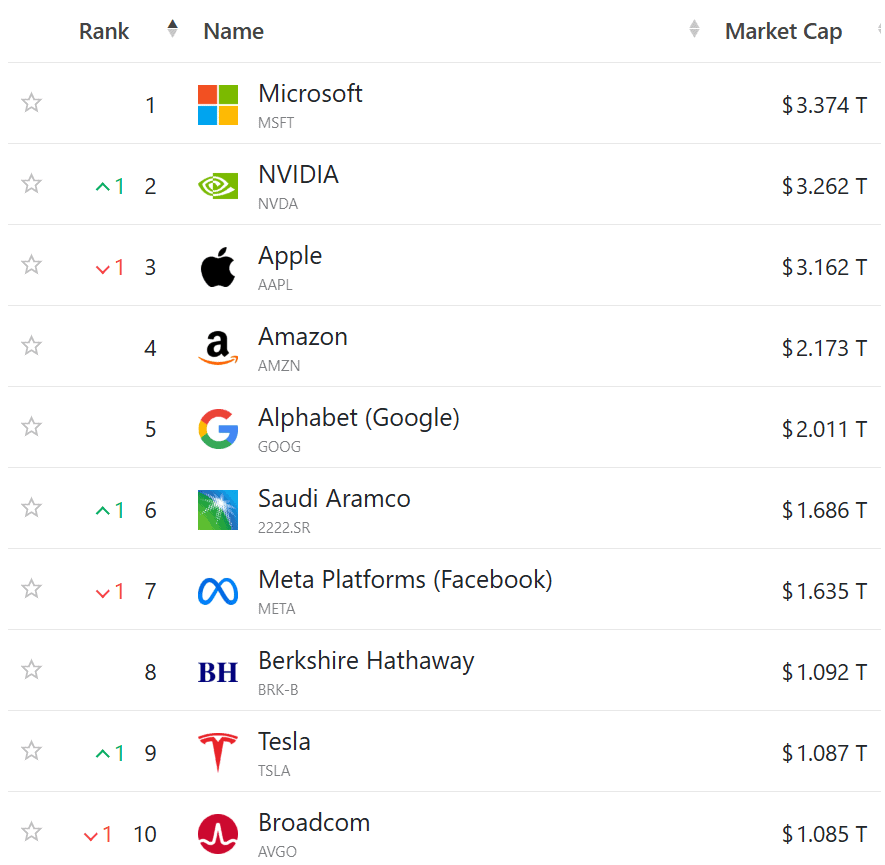Open the Meta Platforms (Facebook) link
The width and height of the screenshot is (885, 865).
click(404, 580)
